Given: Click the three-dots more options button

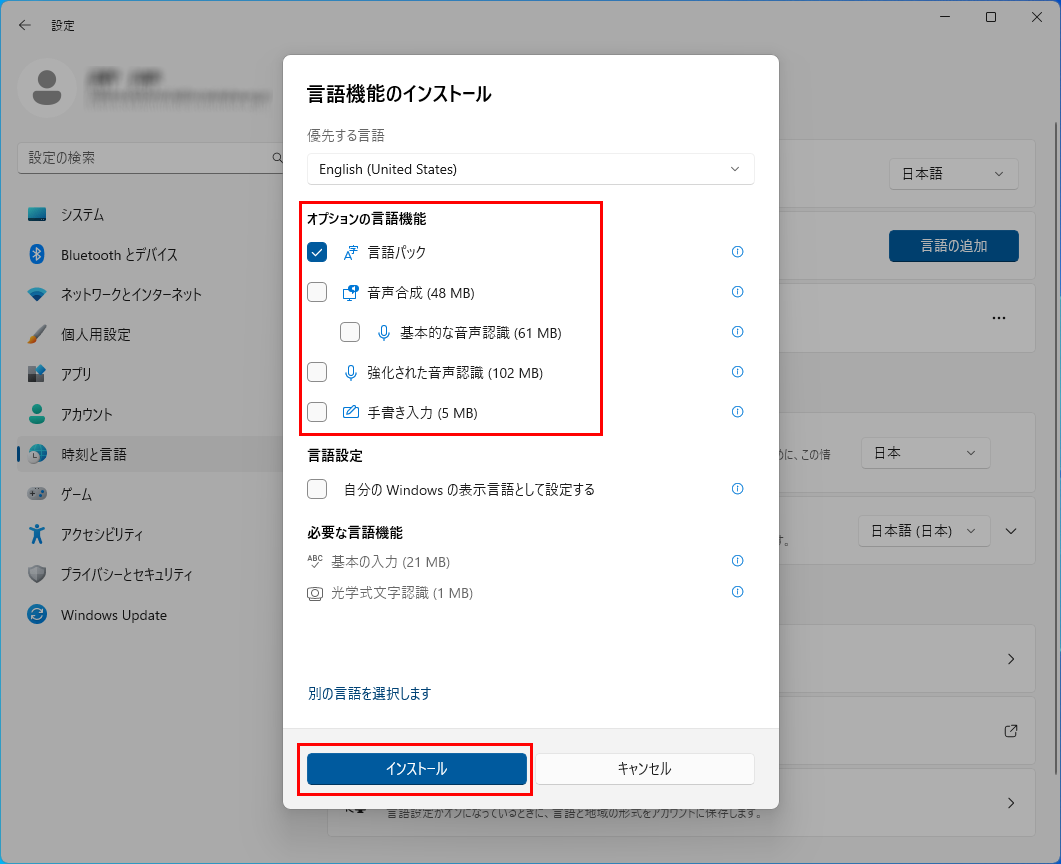Looking at the screenshot, I should click(x=999, y=318).
